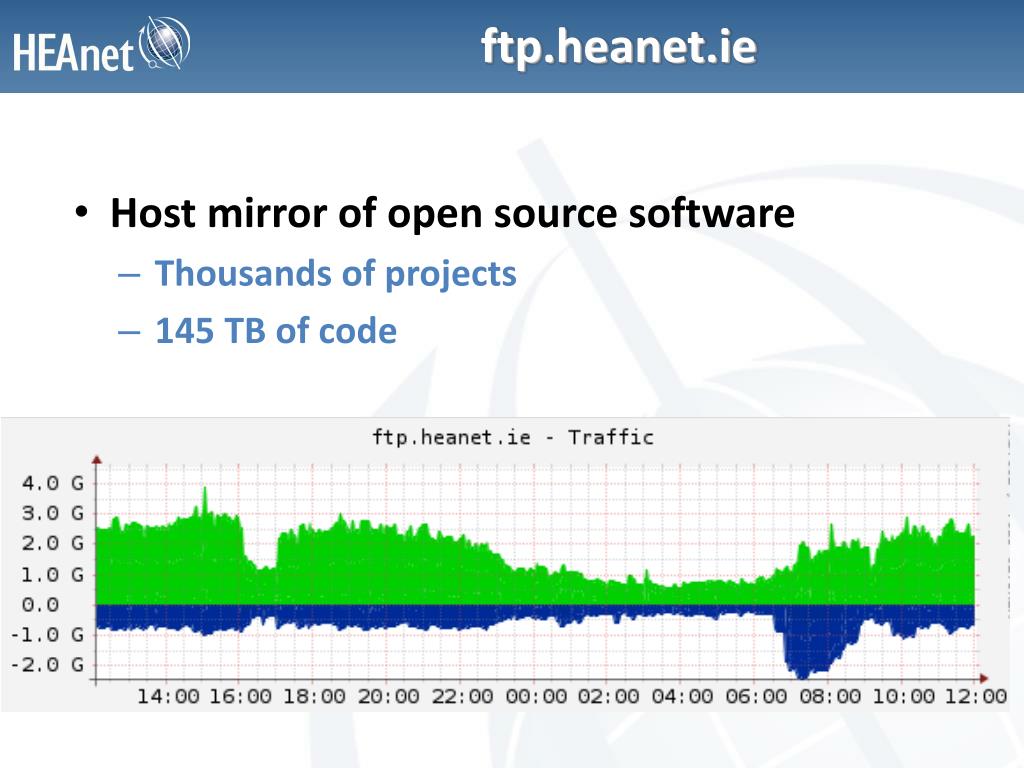Click the 18:00 time axis label
The width and height of the screenshot is (1024, 768).
(314, 696)
